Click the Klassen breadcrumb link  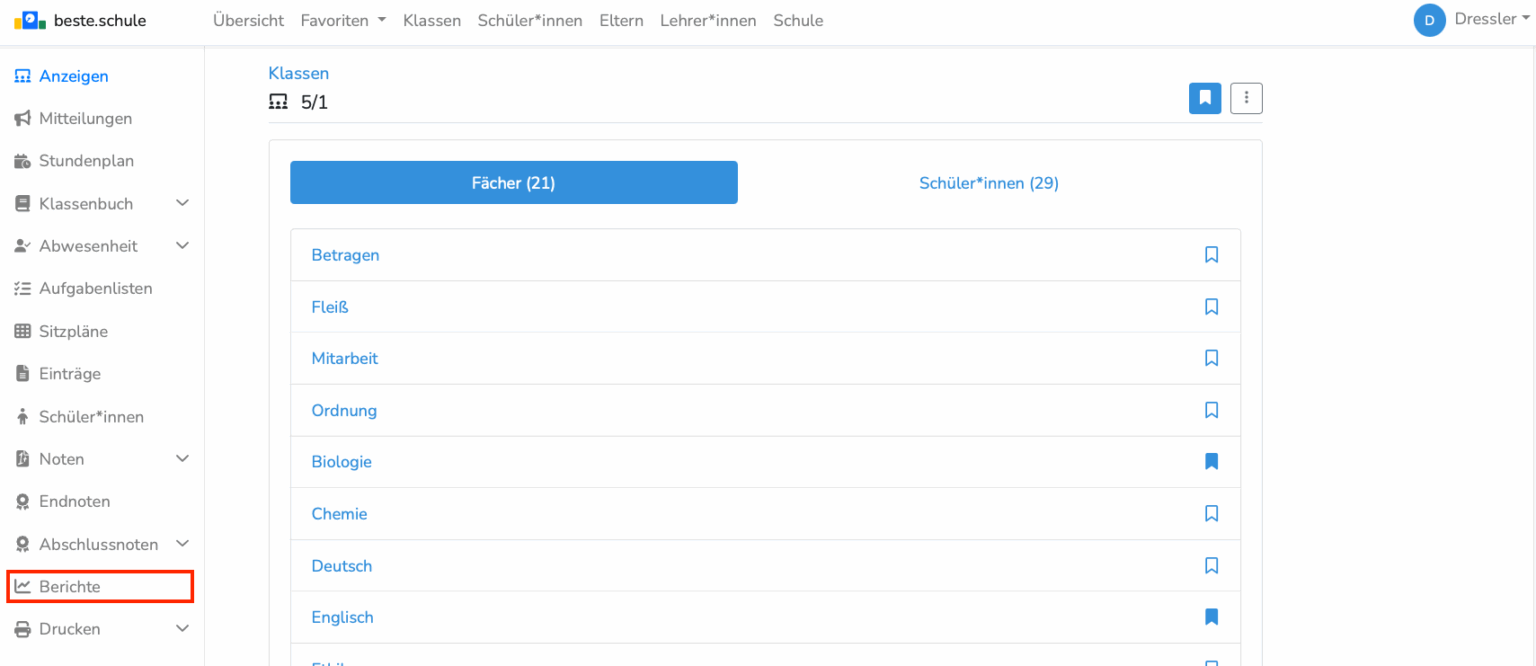point(298,73)
